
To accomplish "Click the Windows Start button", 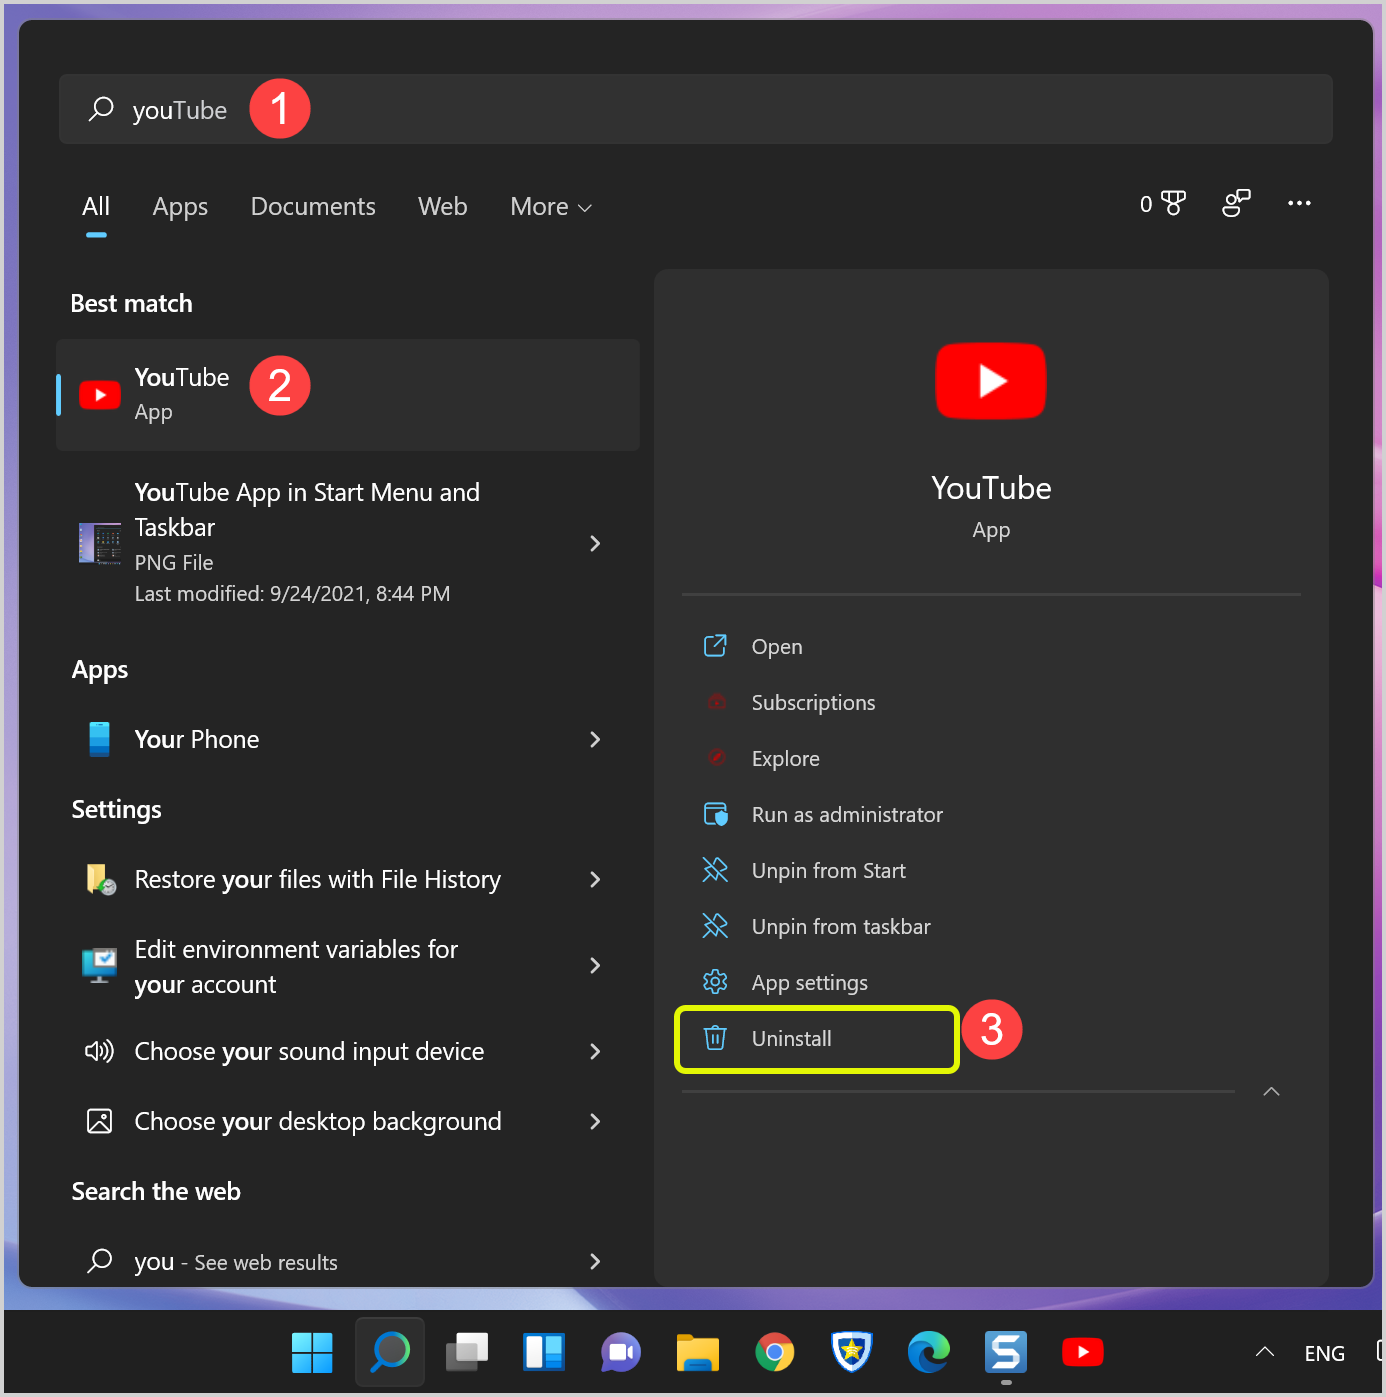I will (x=312, y=1352).
